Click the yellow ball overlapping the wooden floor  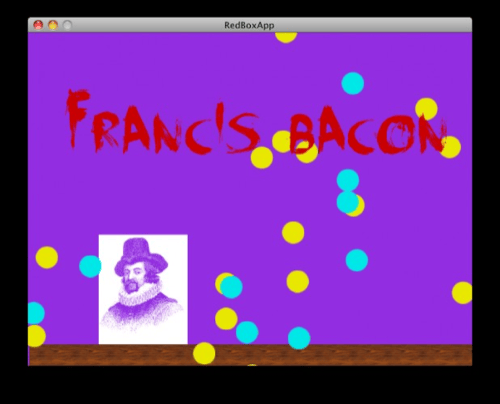[x=204, y=353]
